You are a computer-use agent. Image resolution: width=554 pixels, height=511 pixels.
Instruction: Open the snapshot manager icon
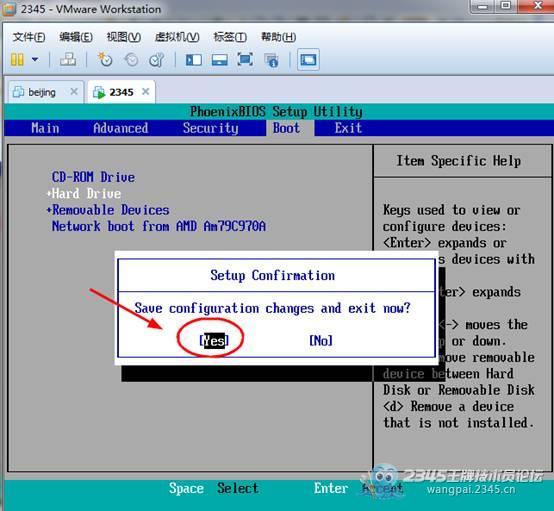point(157,60)
